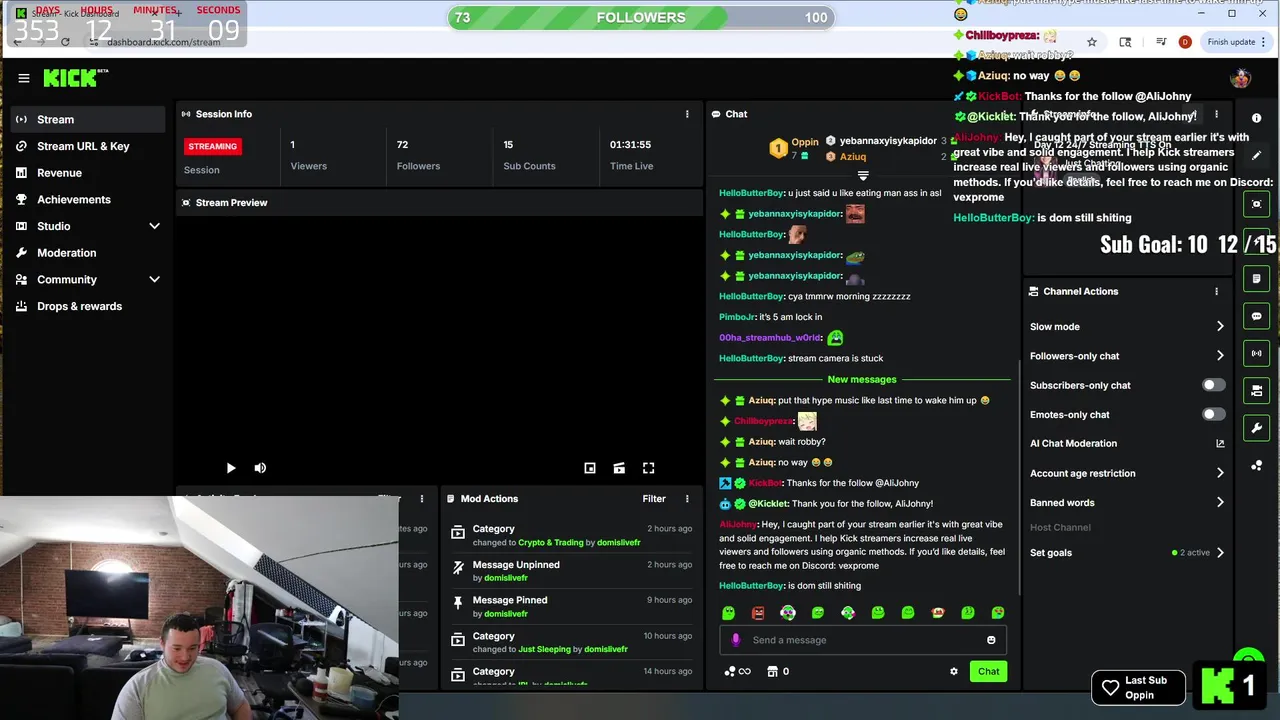Click the pencil edit icon in right rail
Viewport: 1280px width, 720px height.
(x=1257, y=155)
